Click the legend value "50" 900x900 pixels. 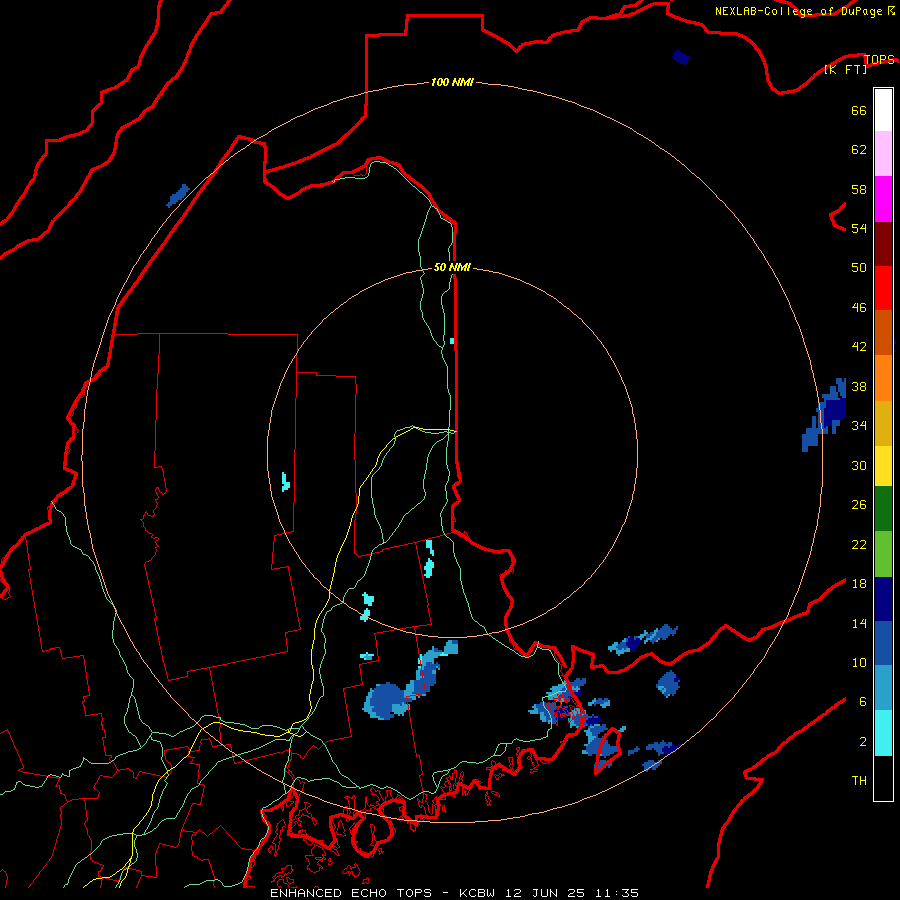[859, 267]
